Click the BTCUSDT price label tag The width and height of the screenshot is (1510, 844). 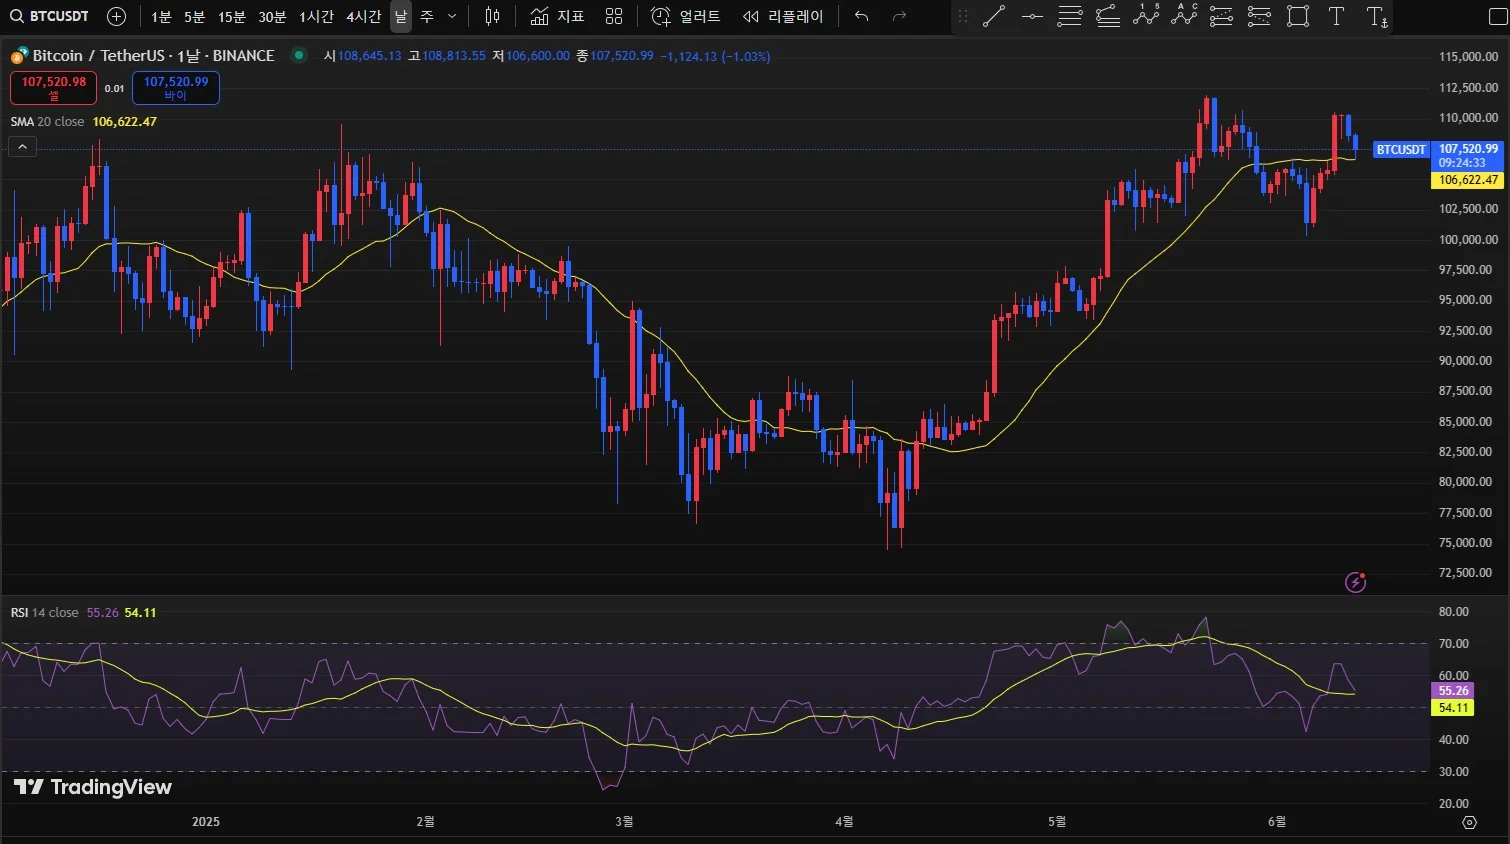tap(1401, 150)
